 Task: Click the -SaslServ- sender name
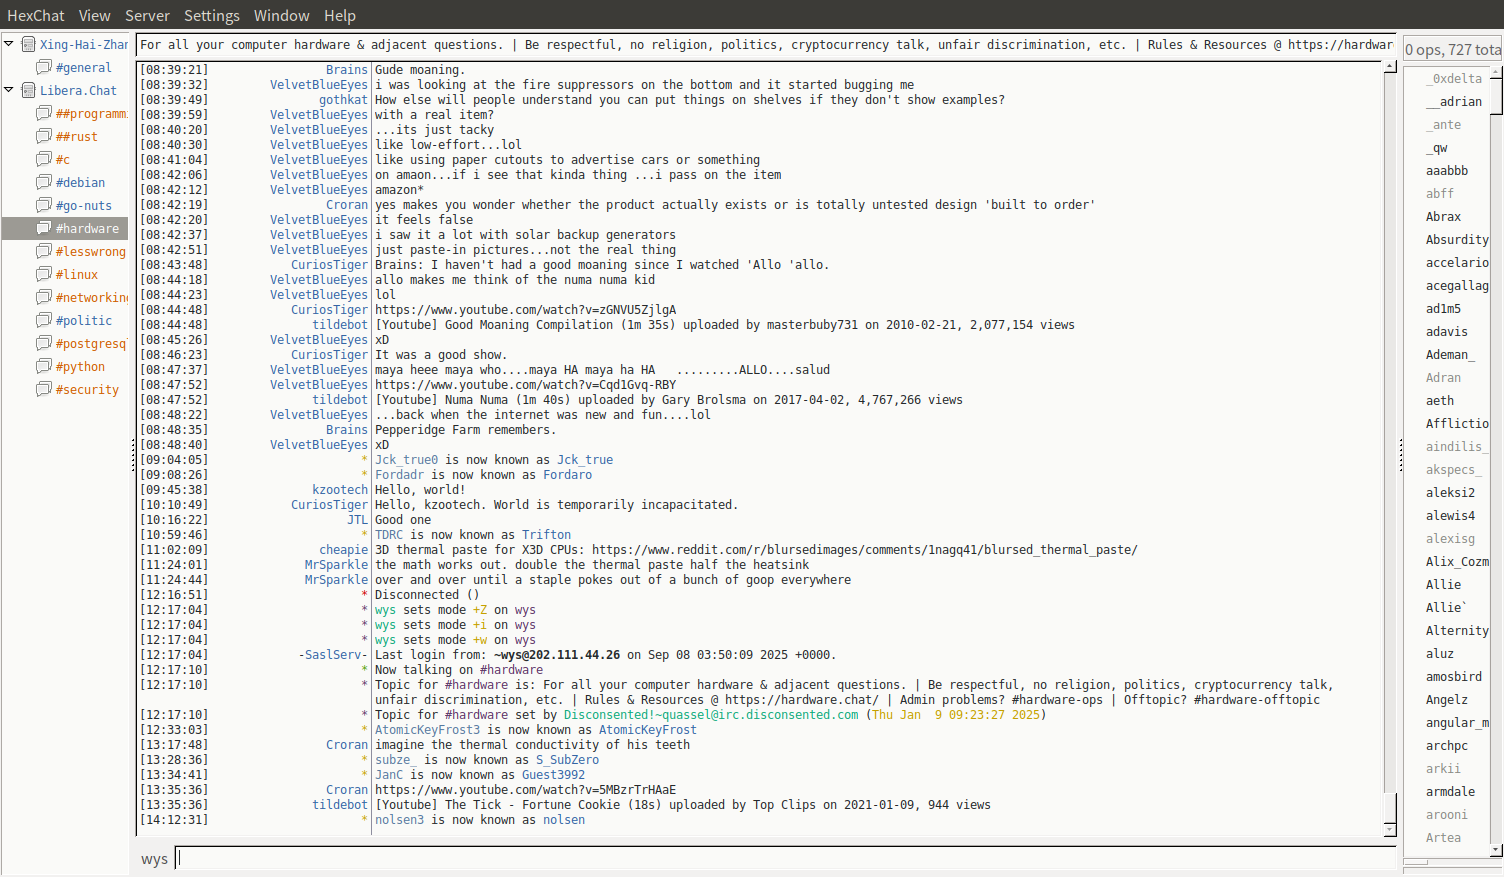pos(333,655)
